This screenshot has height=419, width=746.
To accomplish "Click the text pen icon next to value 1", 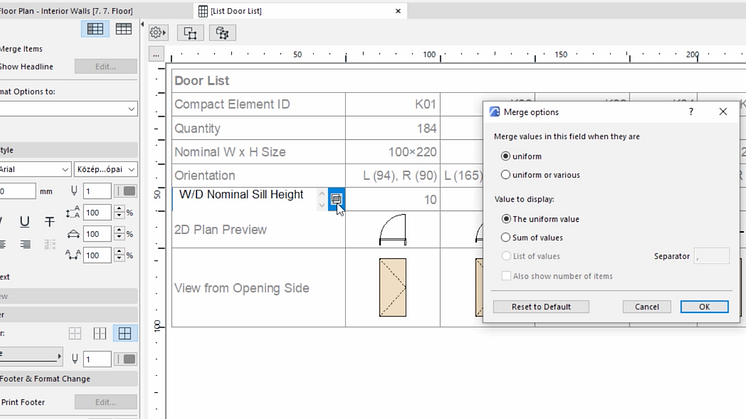I will (x=74, y=191).
